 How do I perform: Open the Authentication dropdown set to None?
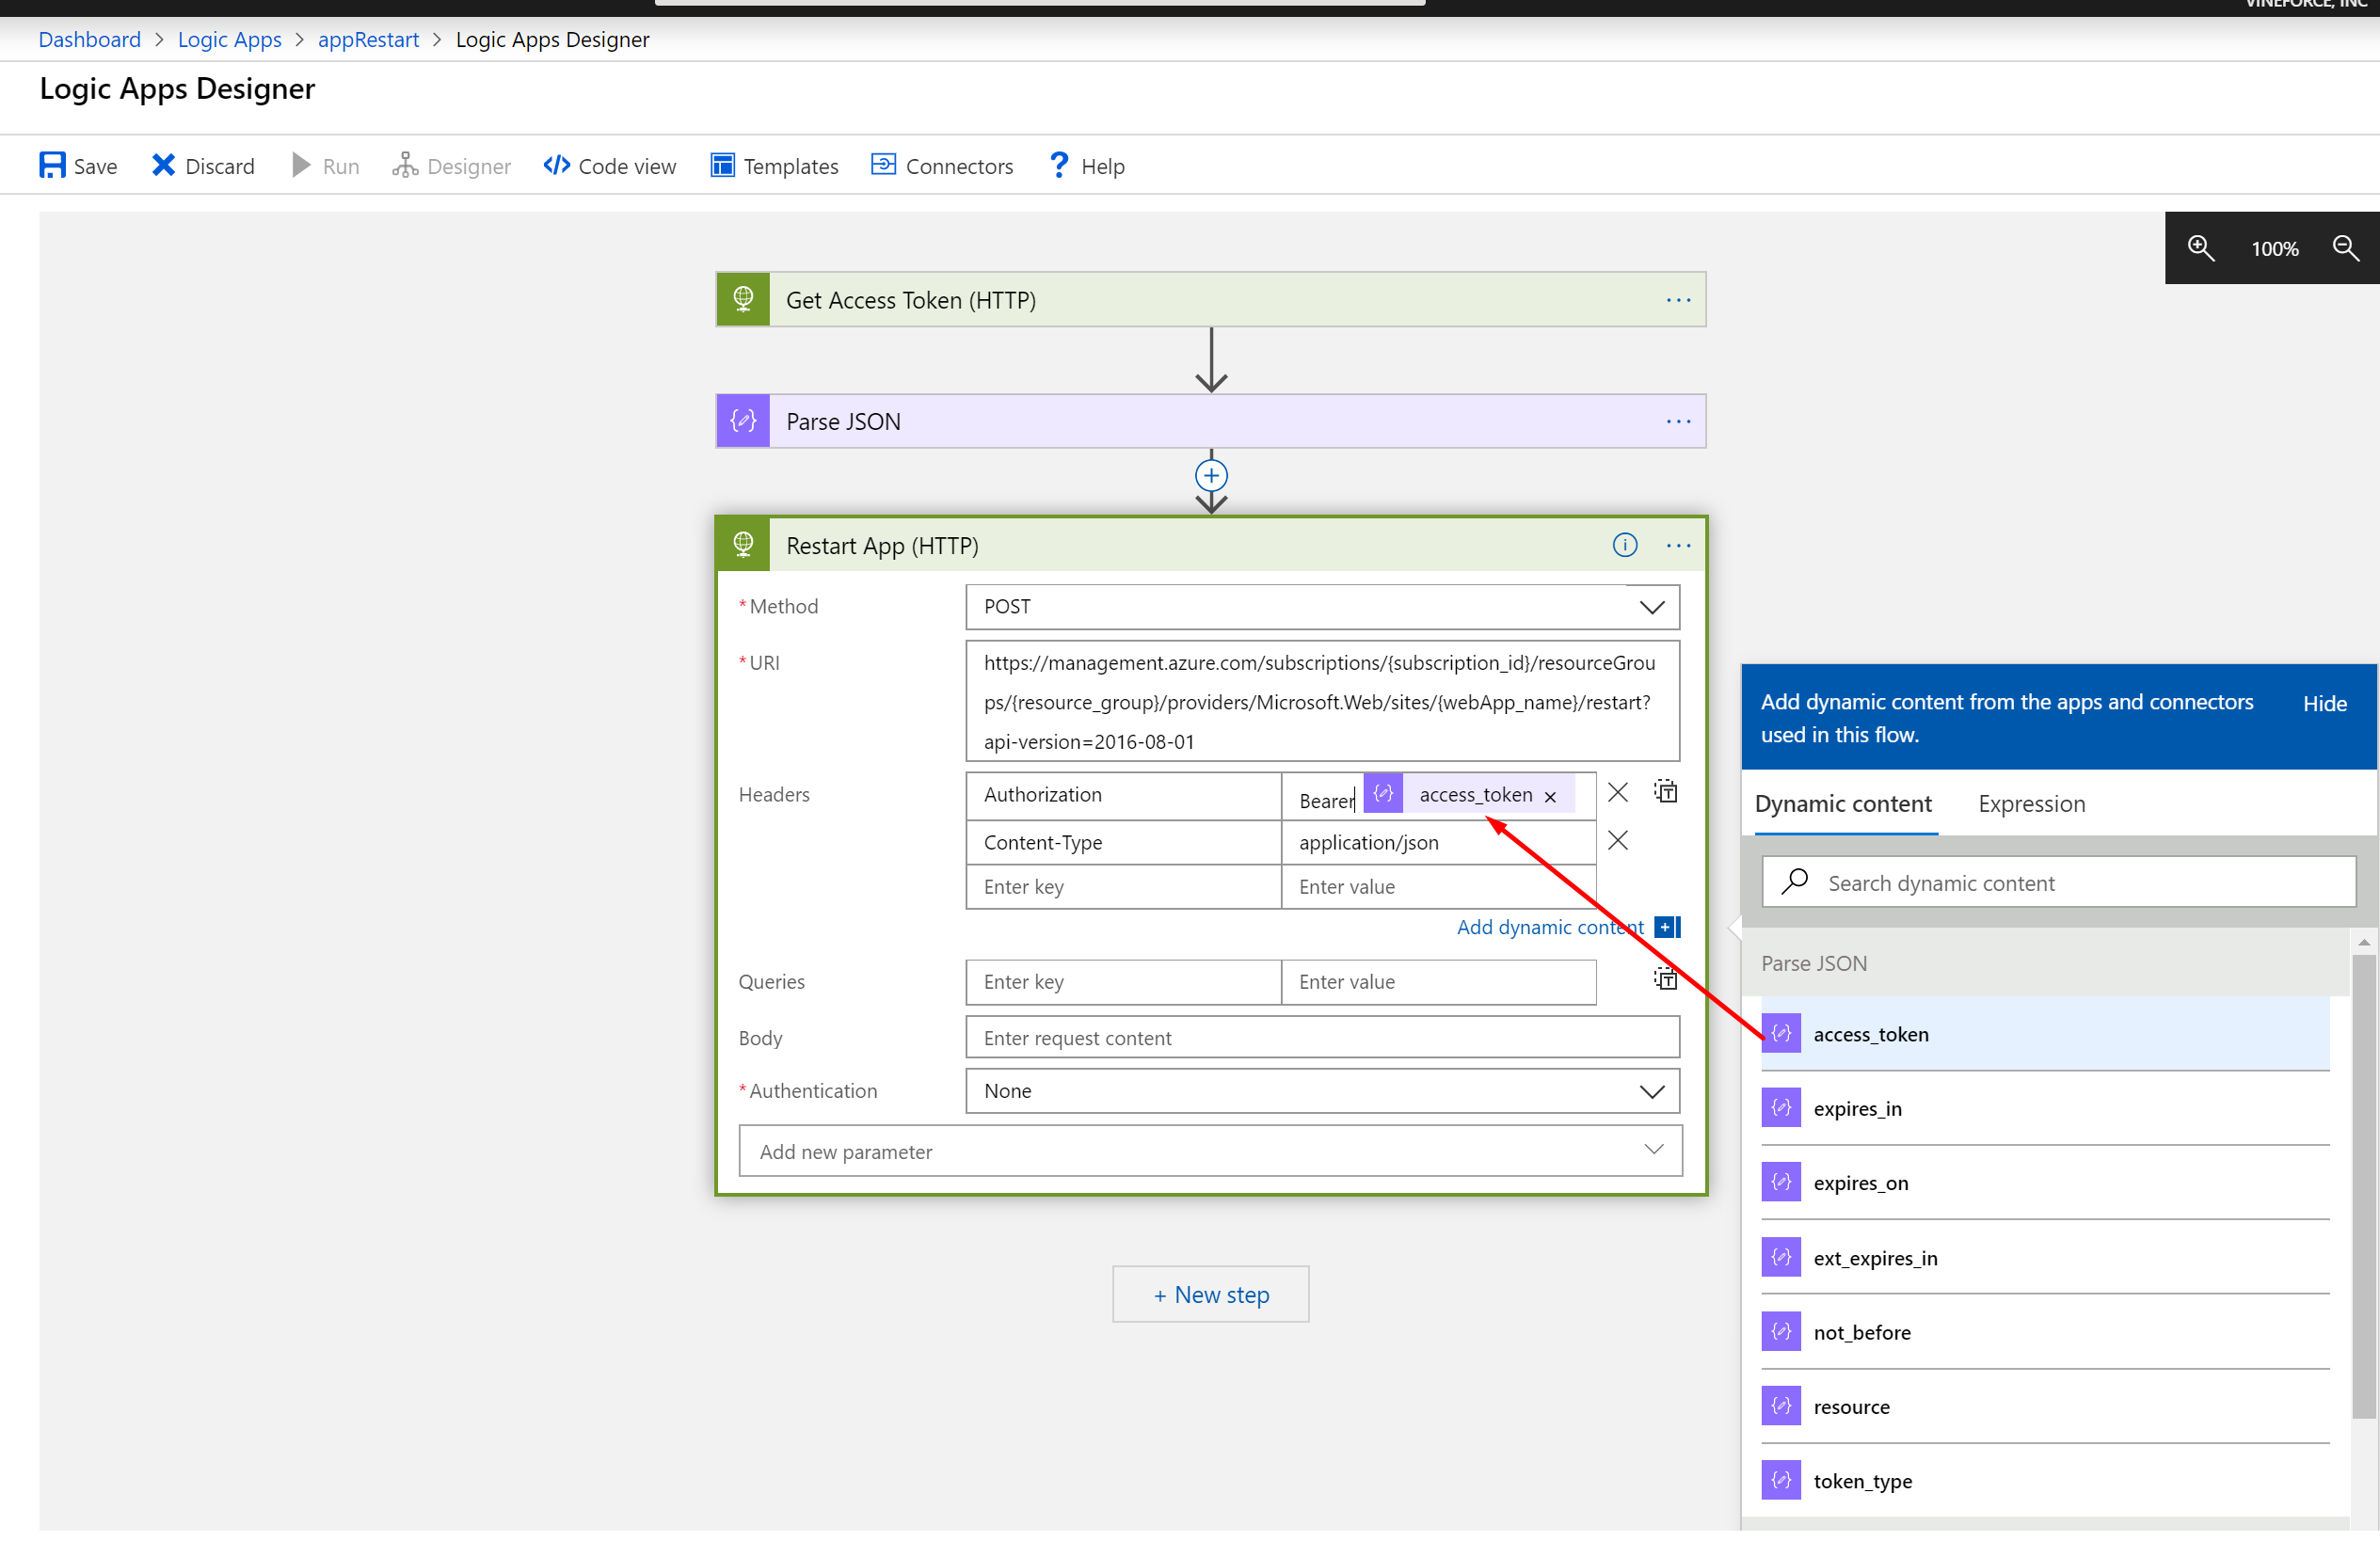click(x=1322, y=1091)
